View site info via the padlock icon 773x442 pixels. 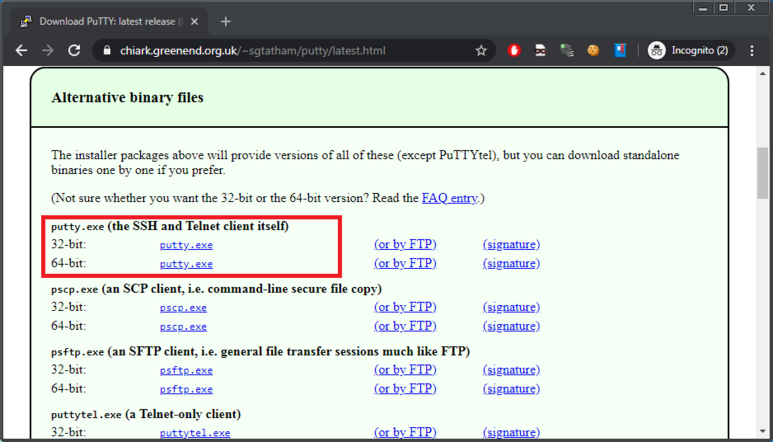point(107,50)
